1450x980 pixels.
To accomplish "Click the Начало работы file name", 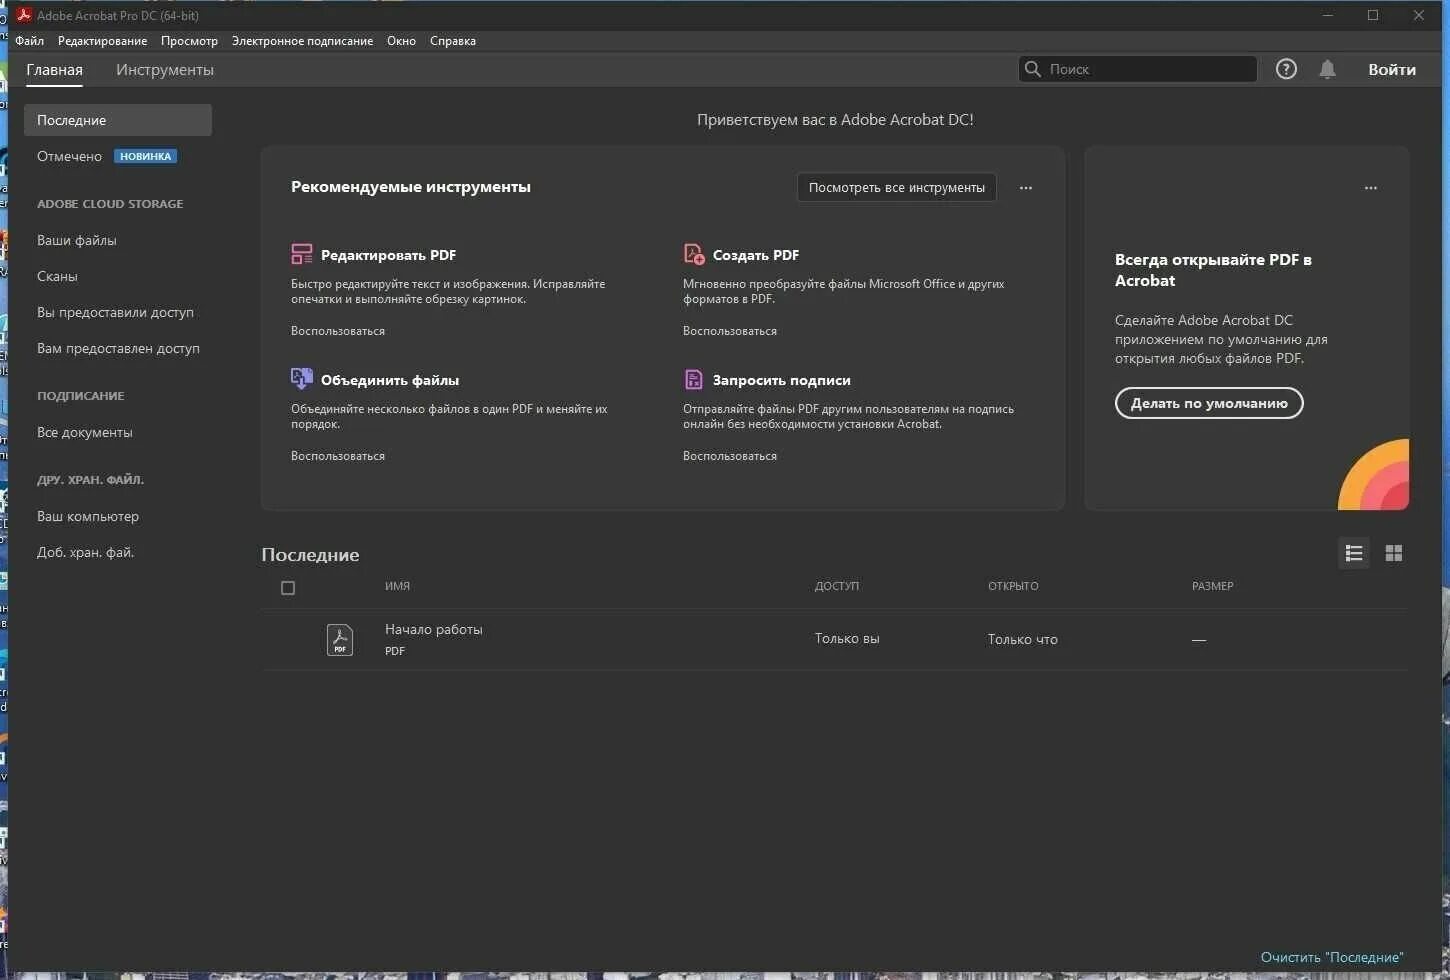I will tap(434, 629).
